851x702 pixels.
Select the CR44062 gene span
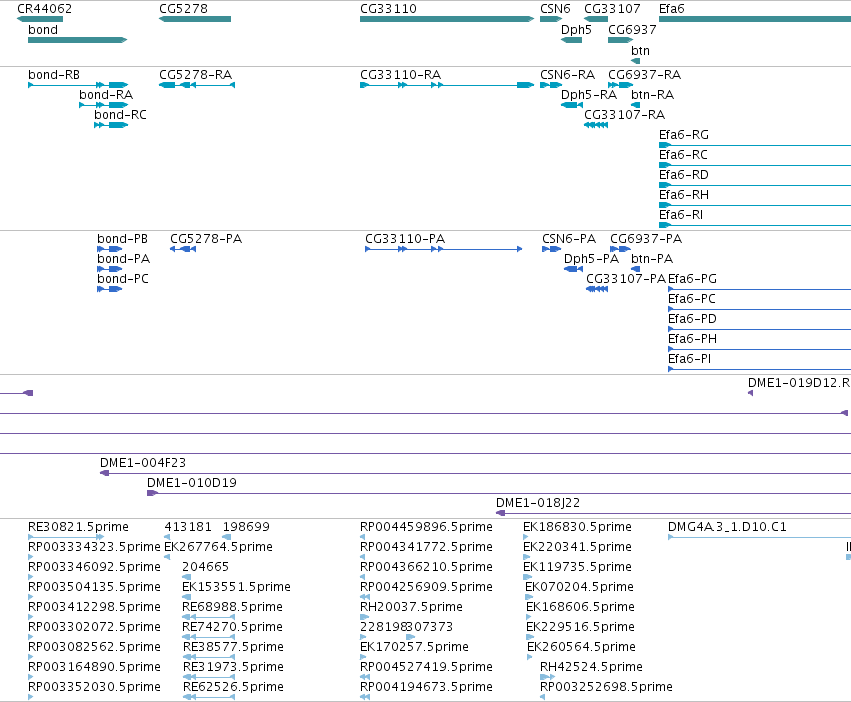40,19
